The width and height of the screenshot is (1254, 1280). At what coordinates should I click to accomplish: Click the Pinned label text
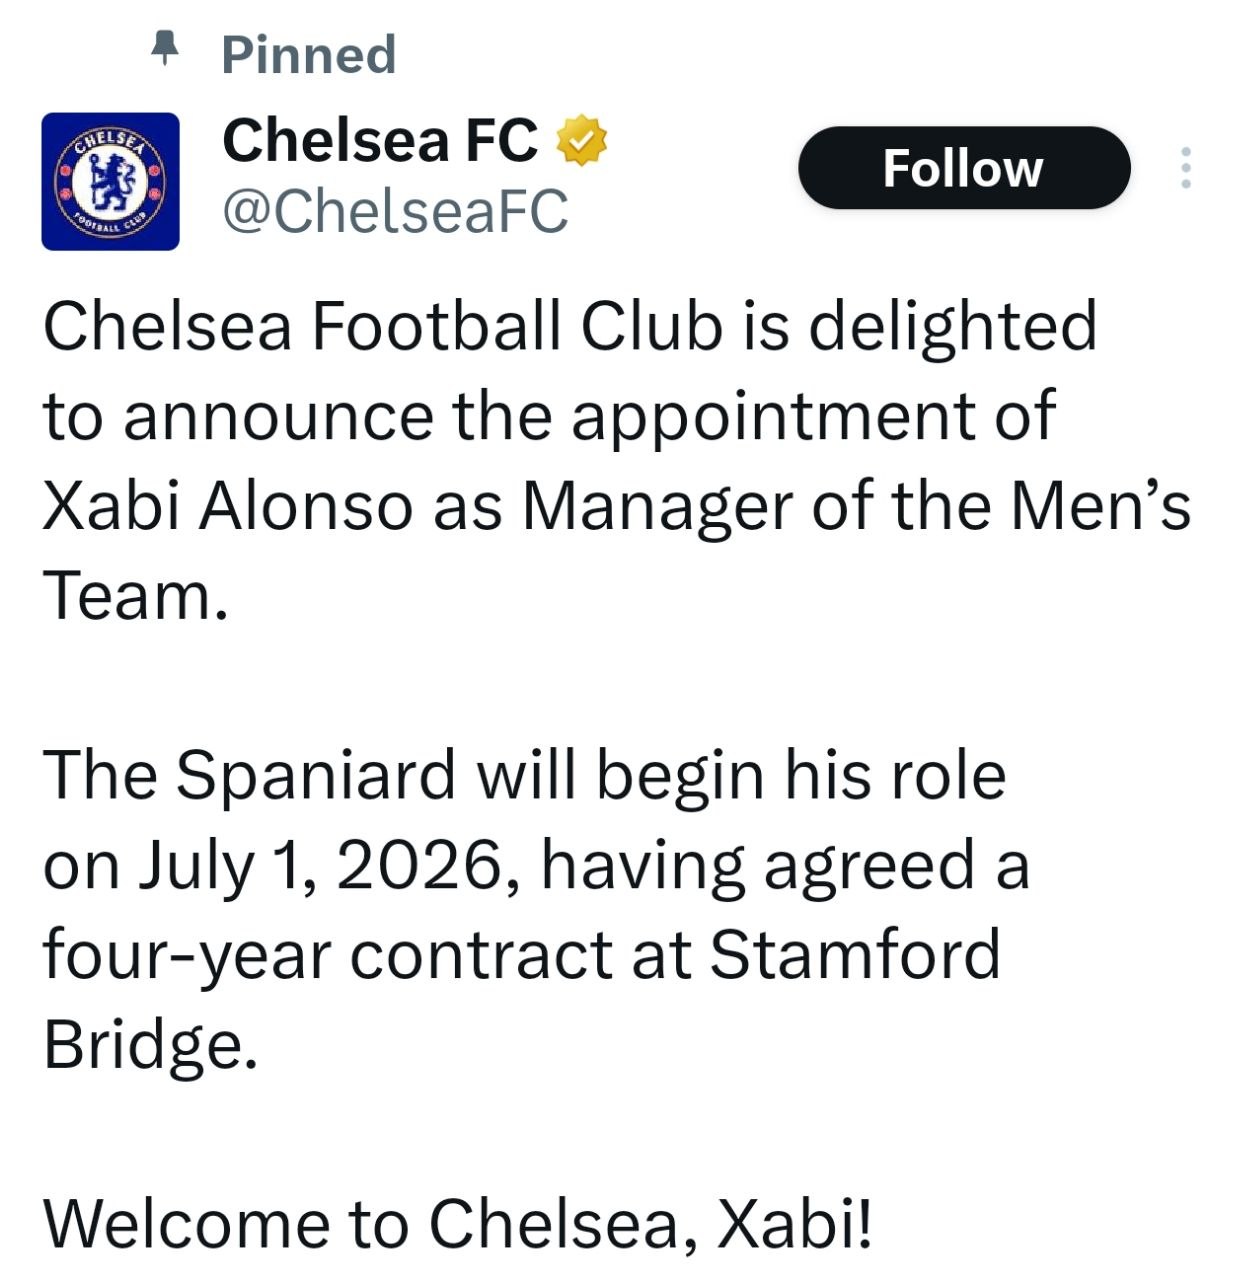[x=308, y=54]
